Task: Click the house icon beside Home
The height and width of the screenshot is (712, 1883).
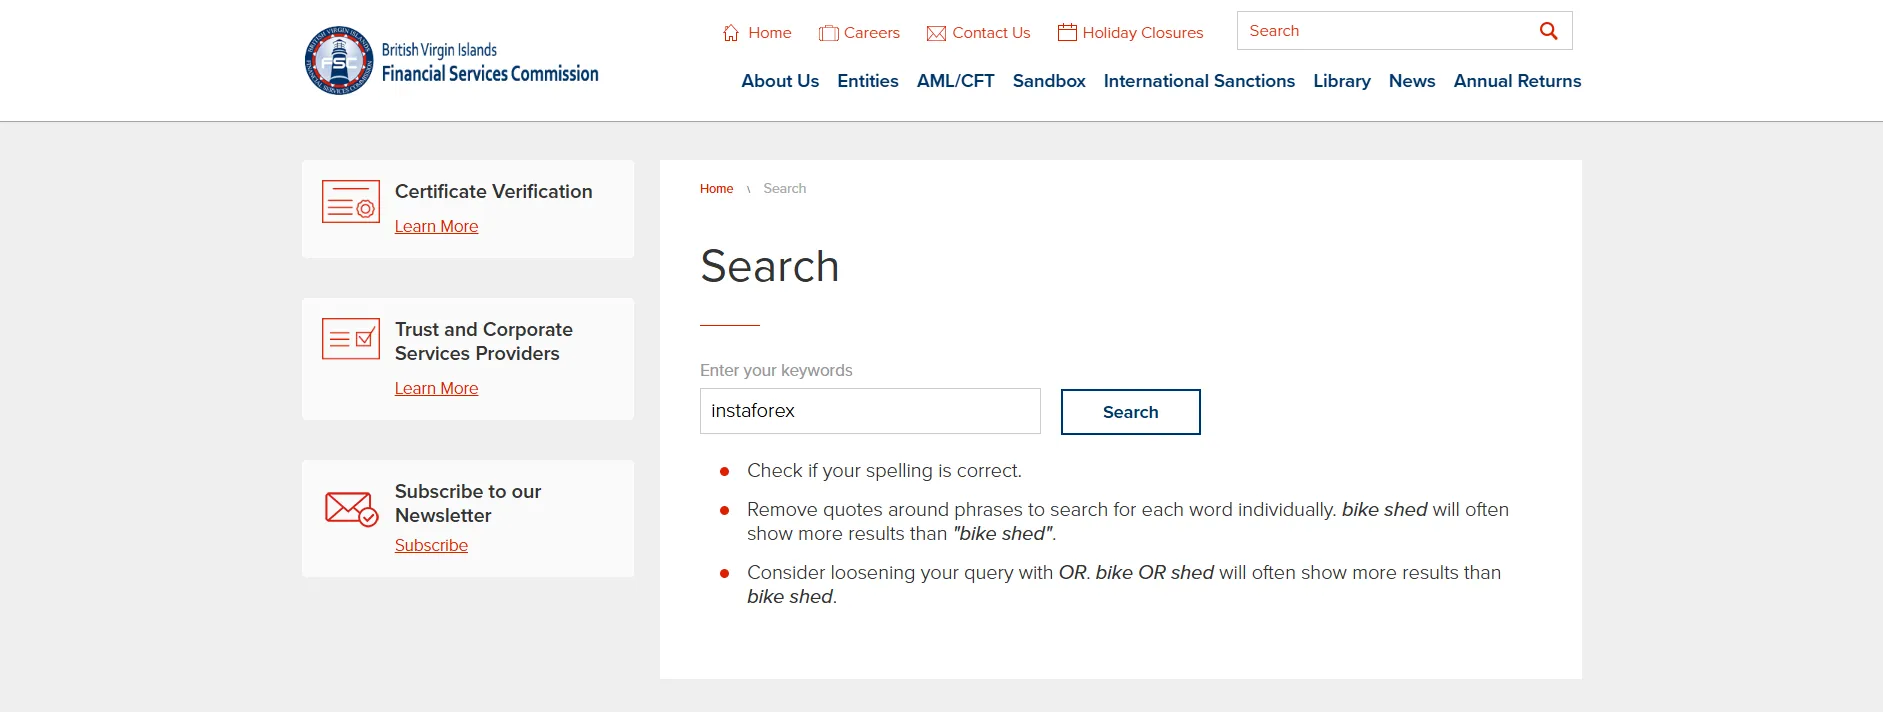Action: pos(731,33)
